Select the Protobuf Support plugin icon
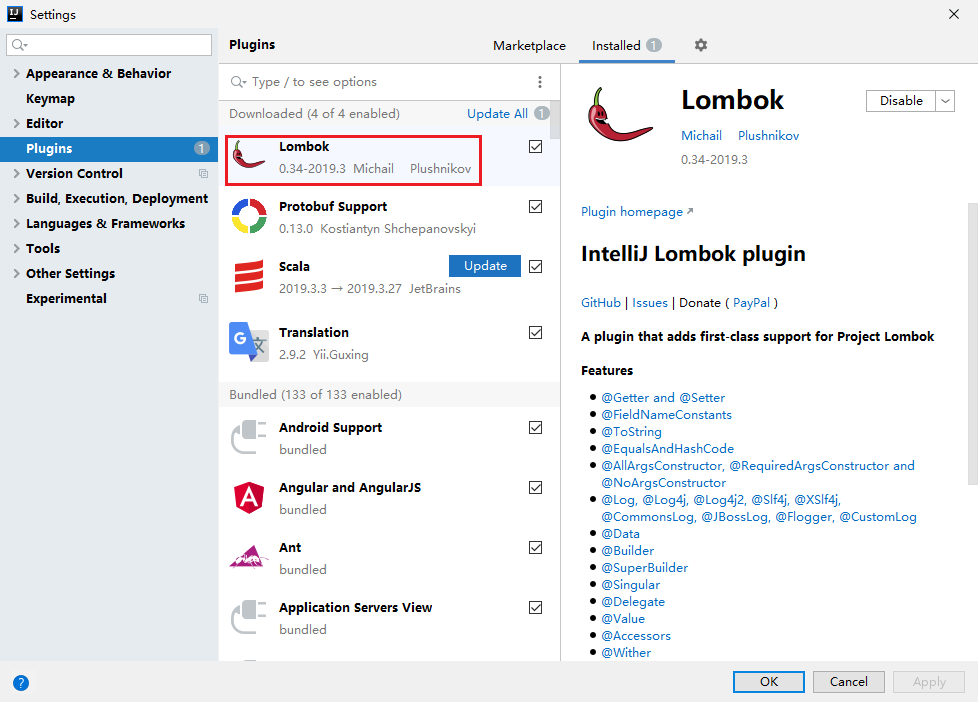The height and width of the screenshot is (702, 978). [248, 217]
